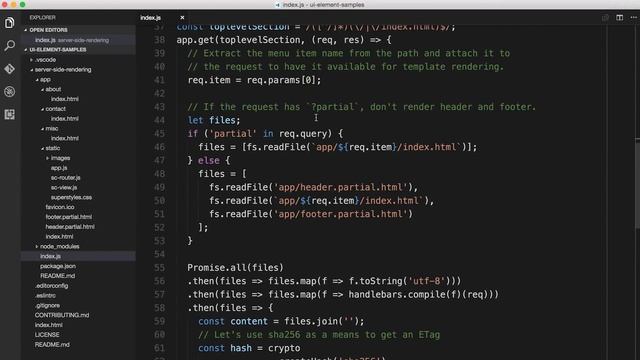Click the Open Changes icon in editor title

coord(605,18)
